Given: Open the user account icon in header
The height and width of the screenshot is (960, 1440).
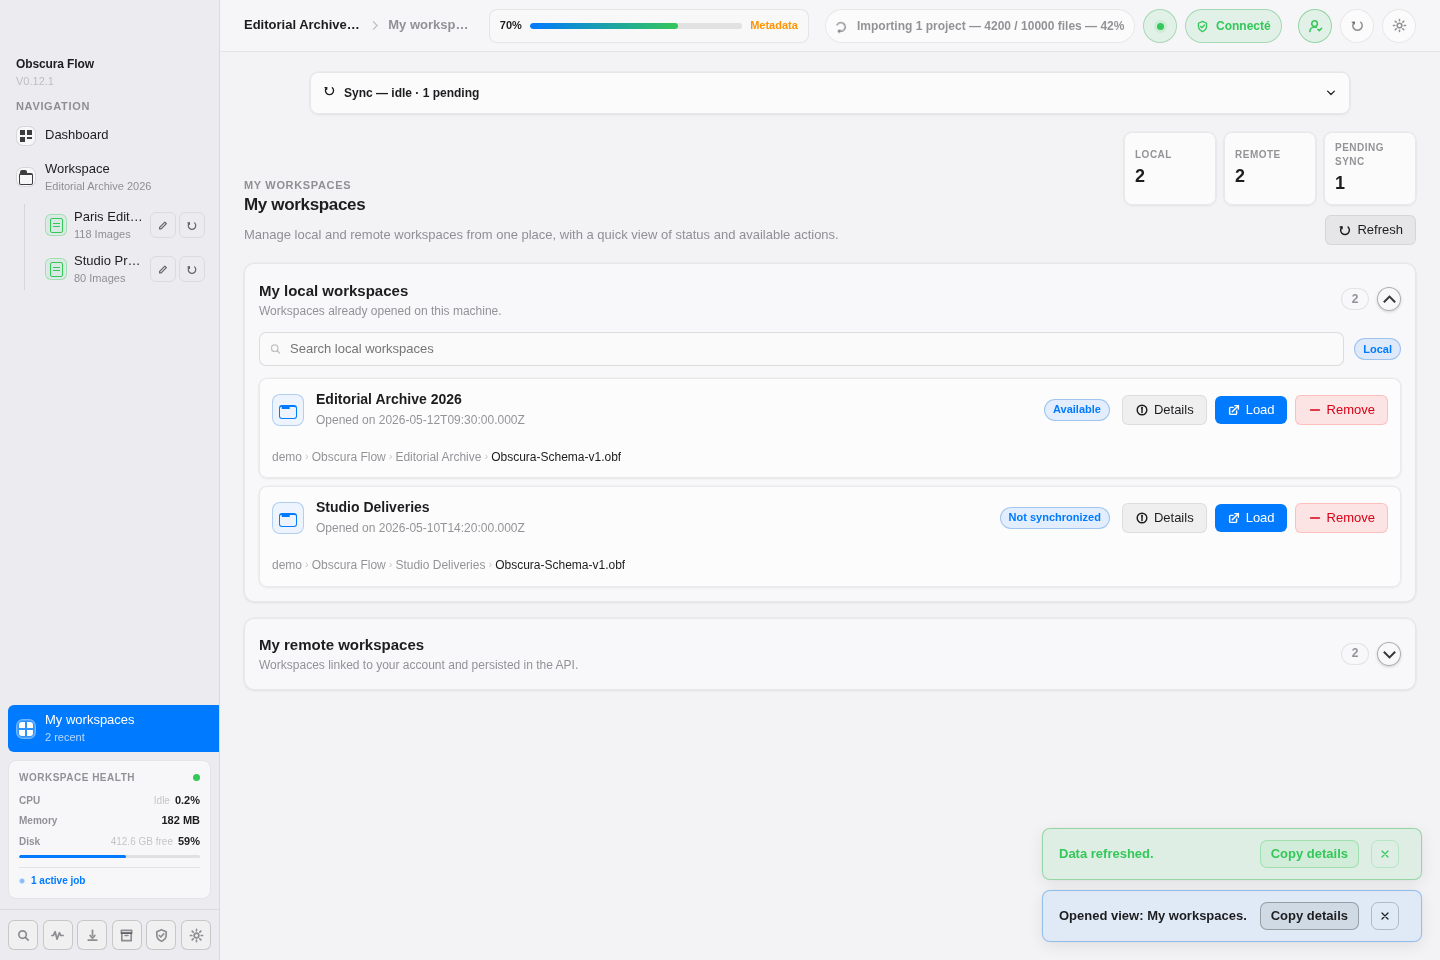Looking at the screenshot, I should (1315, 26).
